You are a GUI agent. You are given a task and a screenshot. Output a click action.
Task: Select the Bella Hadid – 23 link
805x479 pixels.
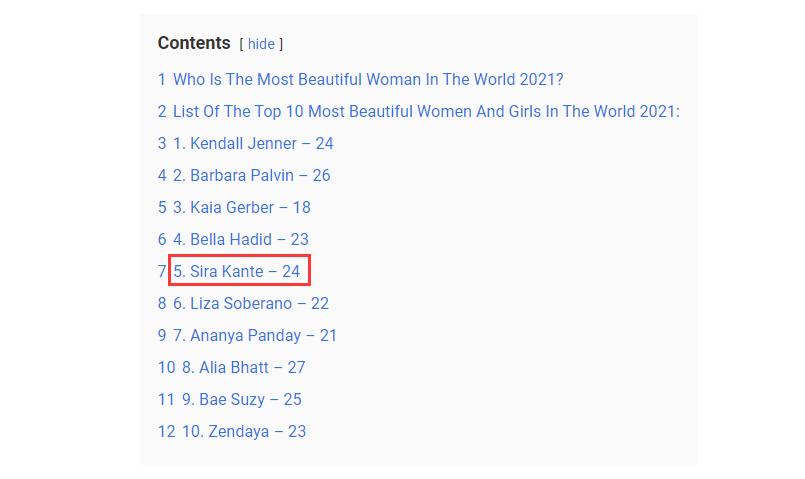point(240,240)
